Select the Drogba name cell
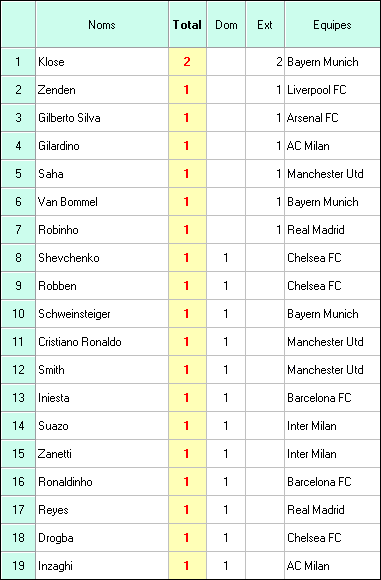 102,537
